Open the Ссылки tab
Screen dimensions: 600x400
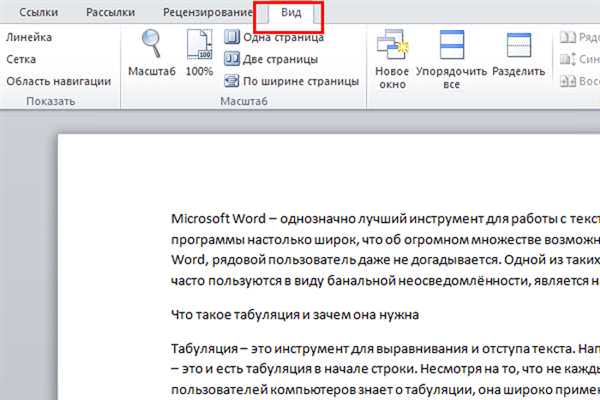[39, 12]
